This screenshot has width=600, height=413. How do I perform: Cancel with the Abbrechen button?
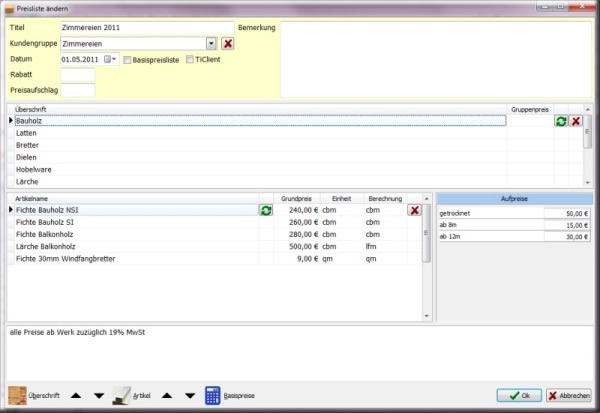[x=569, y=395]
